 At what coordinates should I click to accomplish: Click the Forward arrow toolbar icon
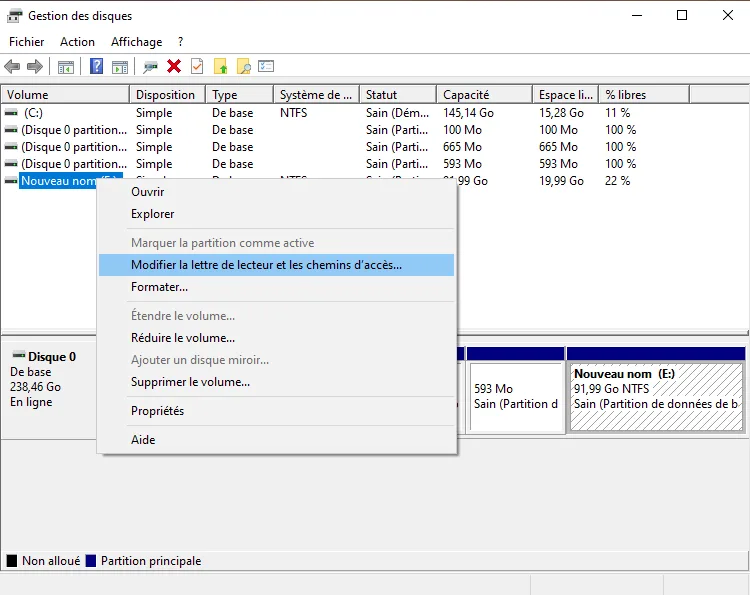(35, 66)
